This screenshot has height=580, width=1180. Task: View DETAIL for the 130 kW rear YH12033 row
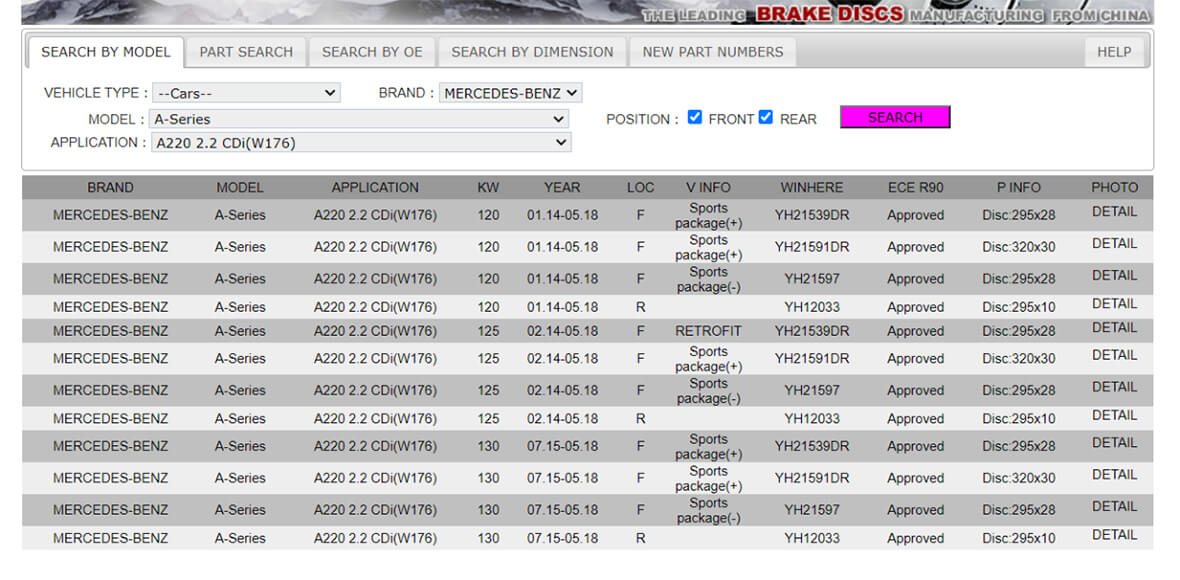1114,535
